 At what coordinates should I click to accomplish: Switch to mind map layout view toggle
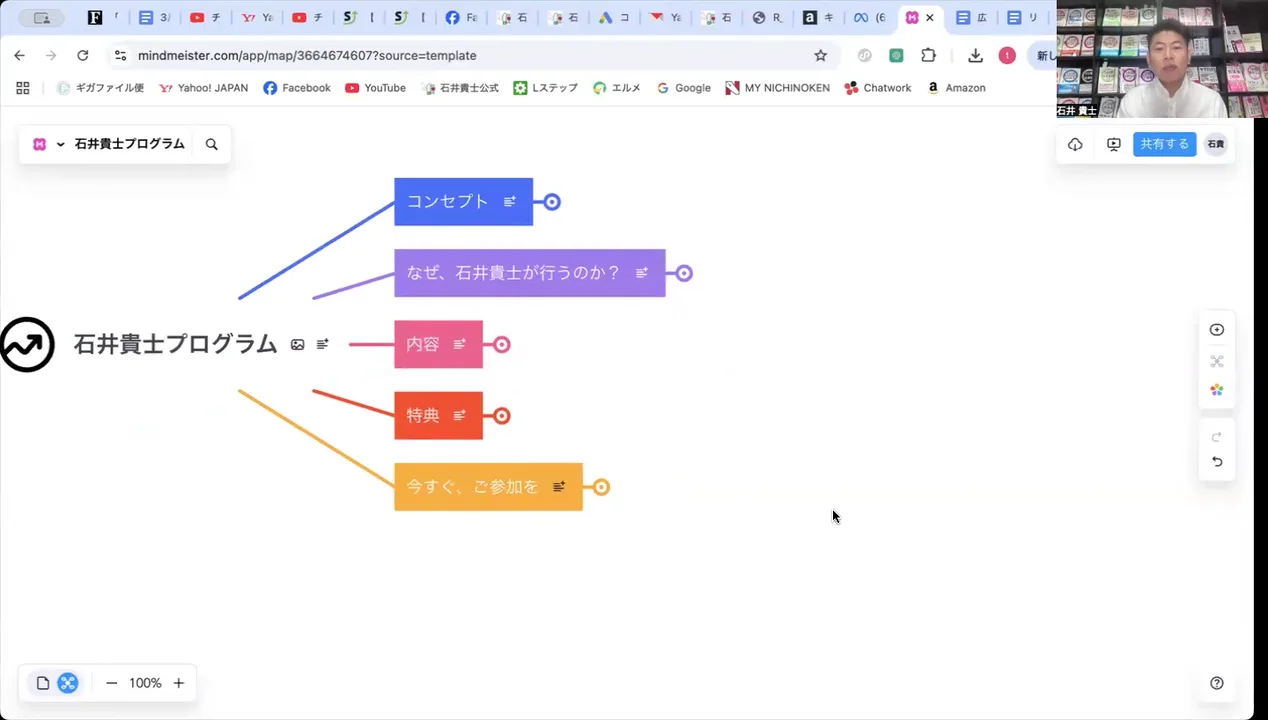point(68,683)
